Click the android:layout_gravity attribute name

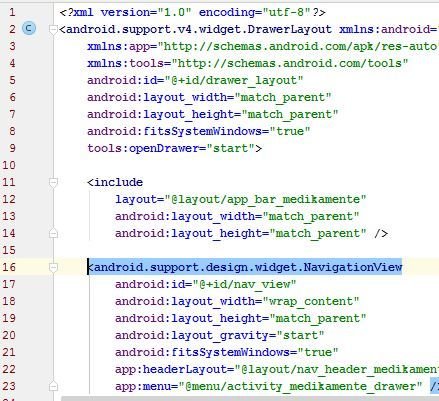click(x=192, y=335)
